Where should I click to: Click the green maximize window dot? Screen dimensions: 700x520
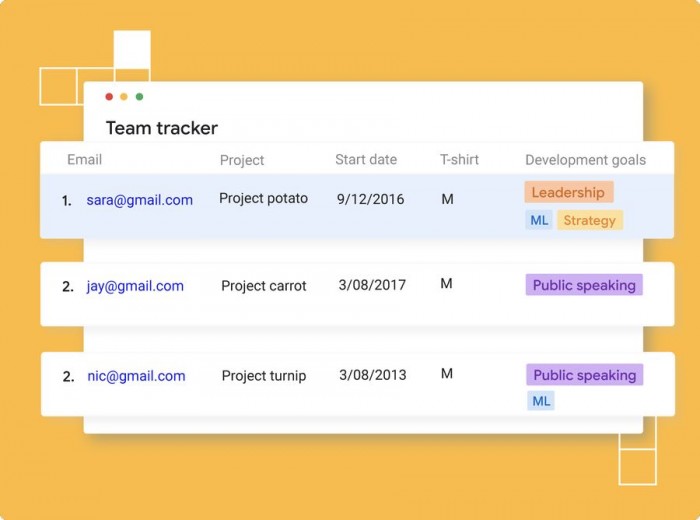(x=139, y=96)
